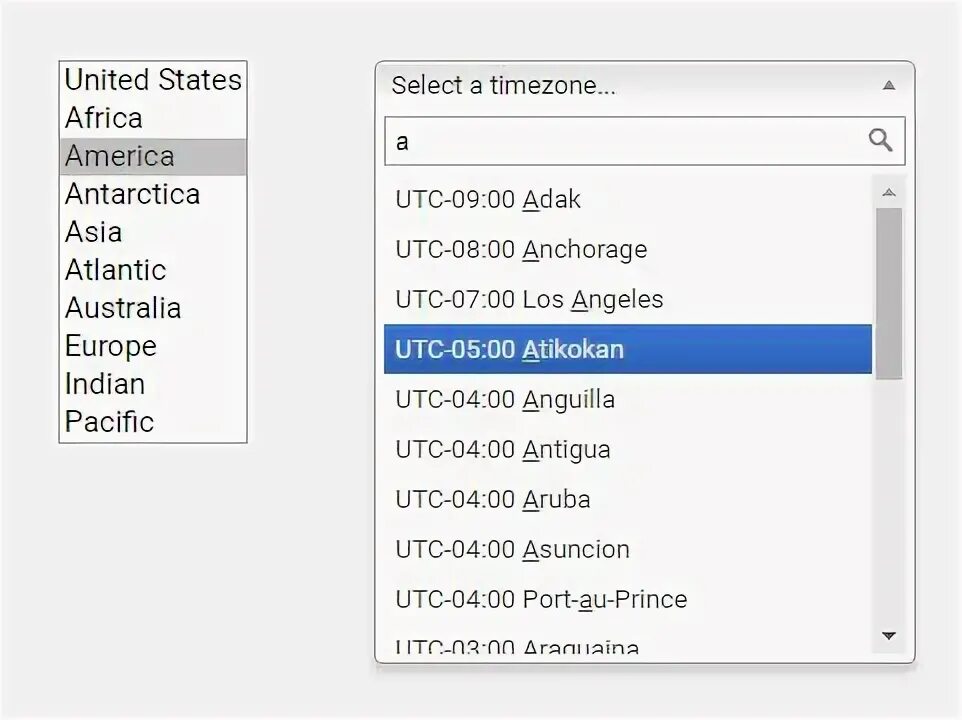Select highlighted UTC-05:00 Atikokan option
The height and width of the screenshot is (720, 962).
click(509, 350)
